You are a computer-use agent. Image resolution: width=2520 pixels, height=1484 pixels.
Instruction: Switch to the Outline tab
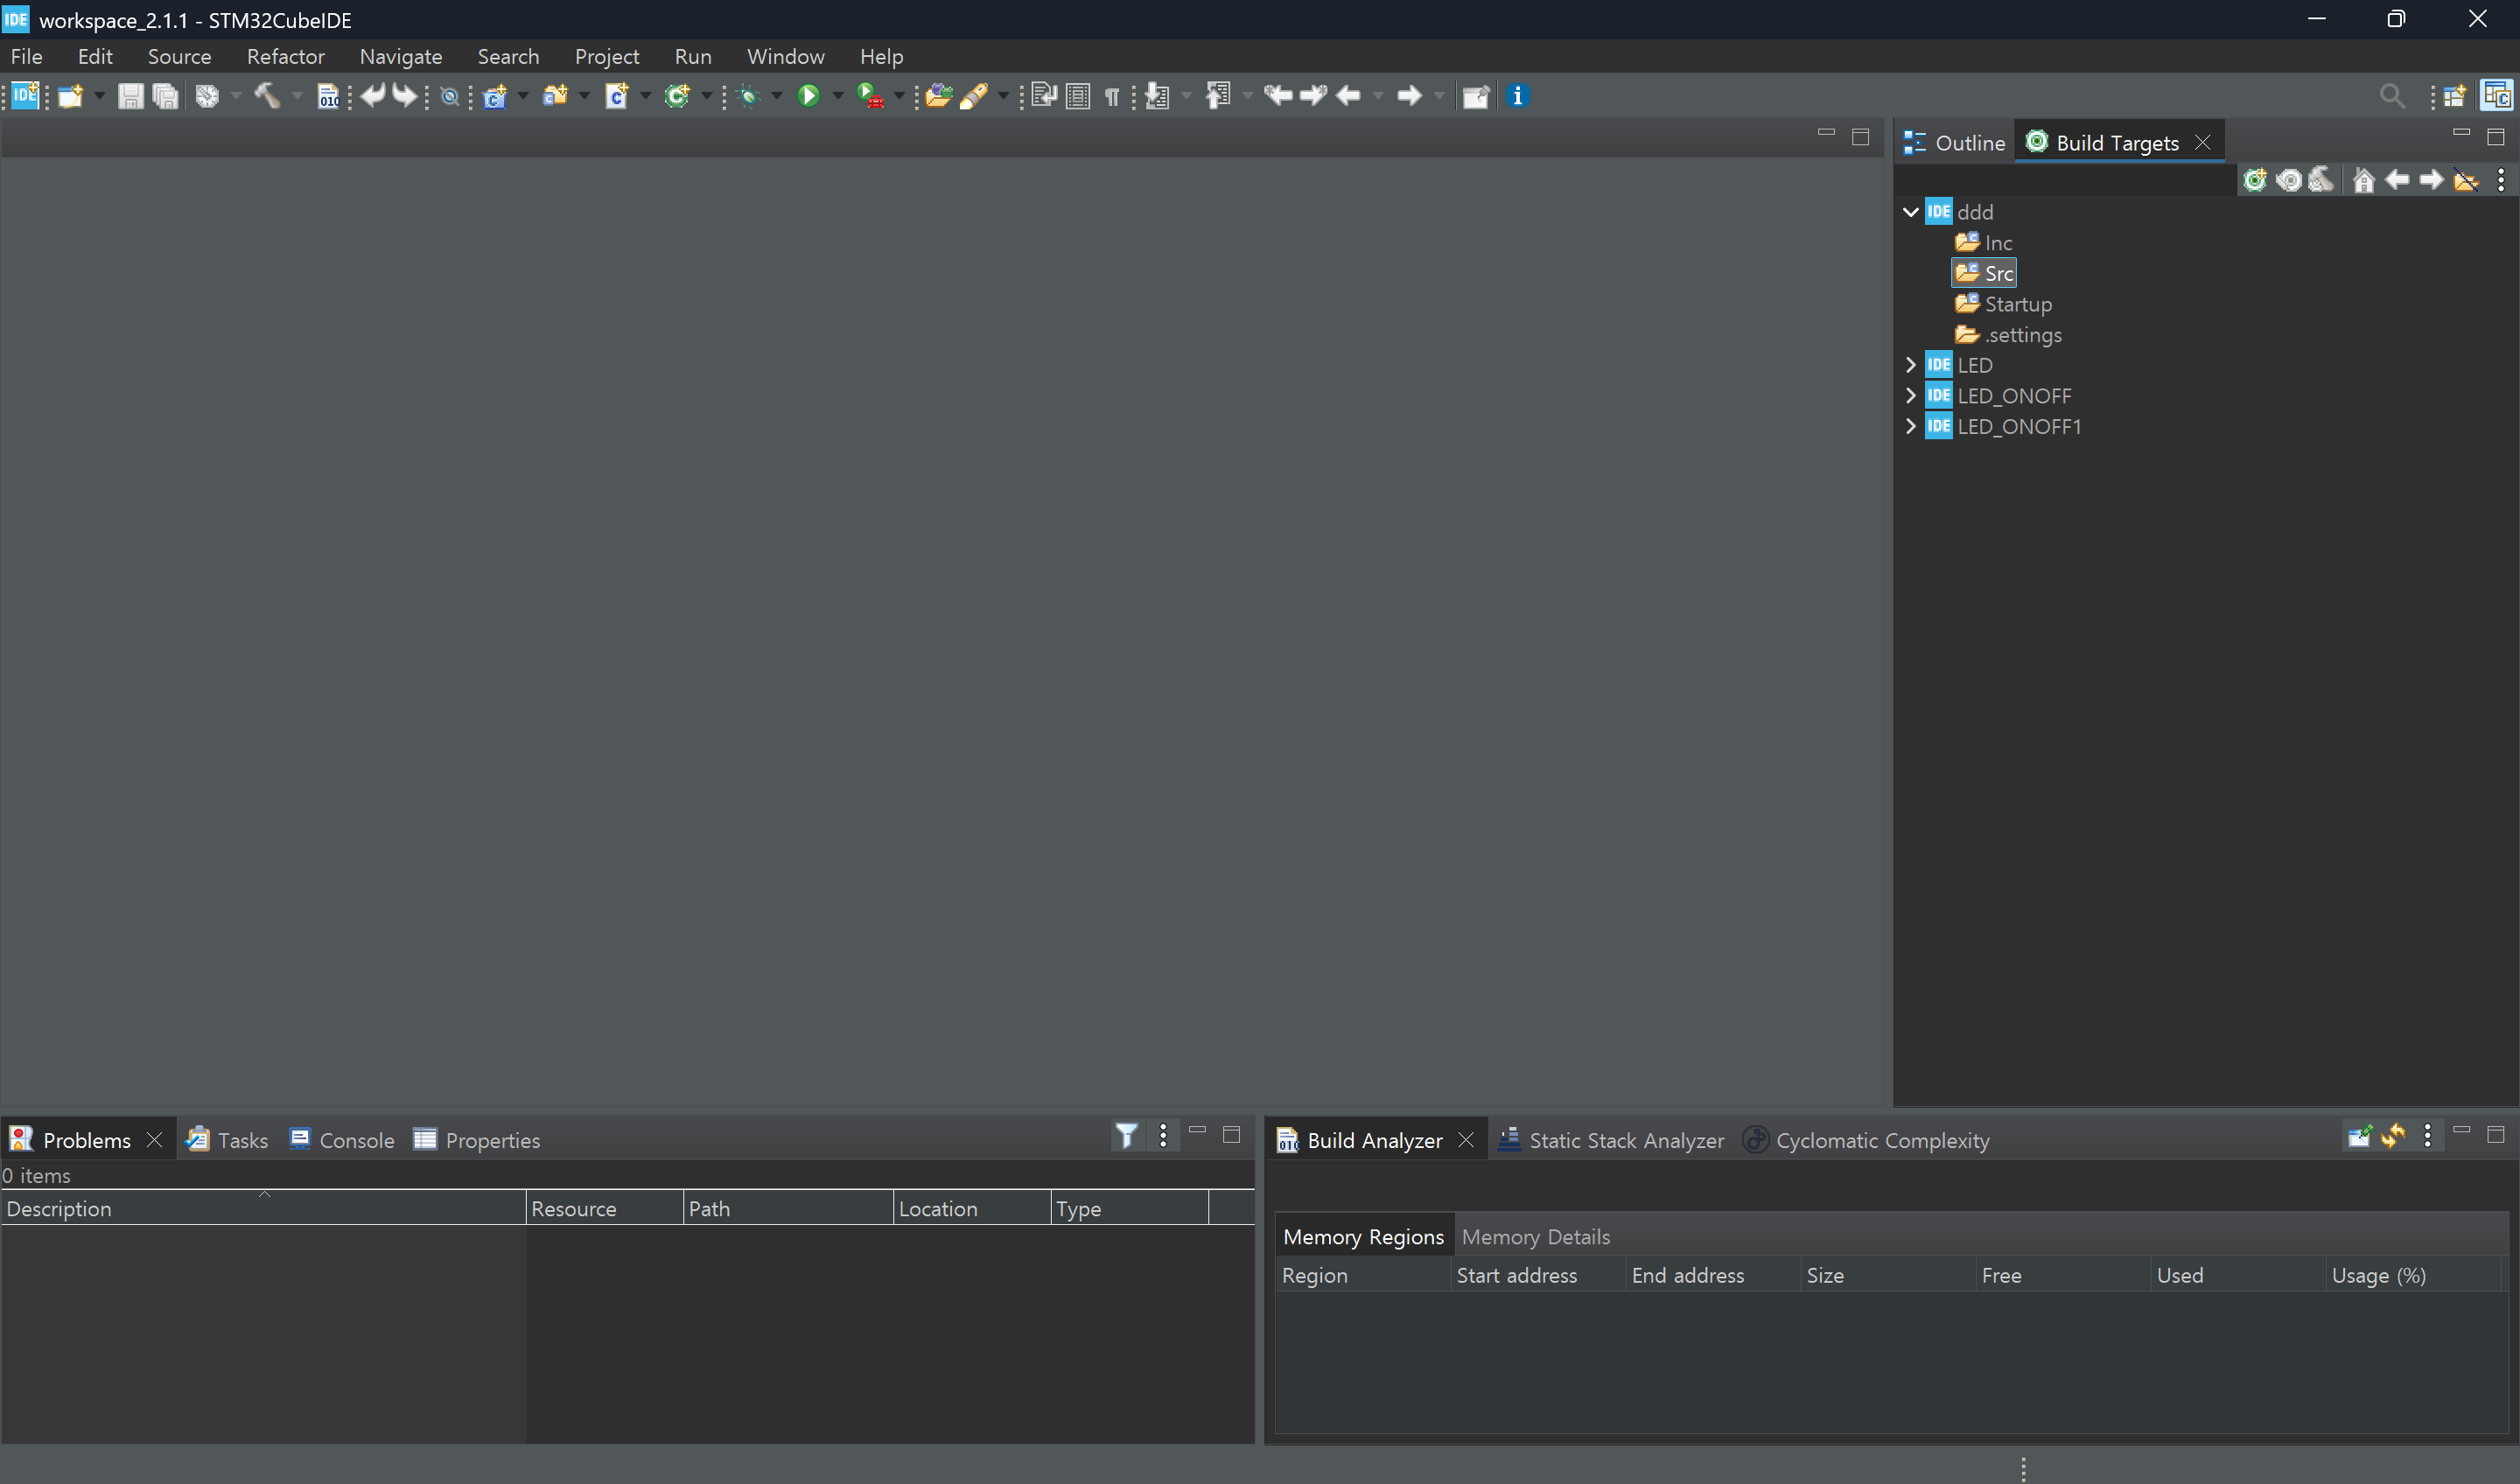[x=1955, y=143]
